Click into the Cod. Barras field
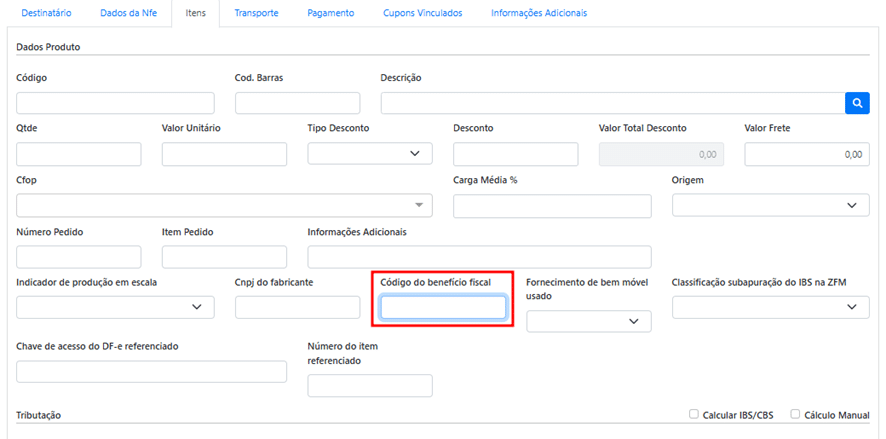This screenshot has width=886, height=439. click(x=297, y=103)
